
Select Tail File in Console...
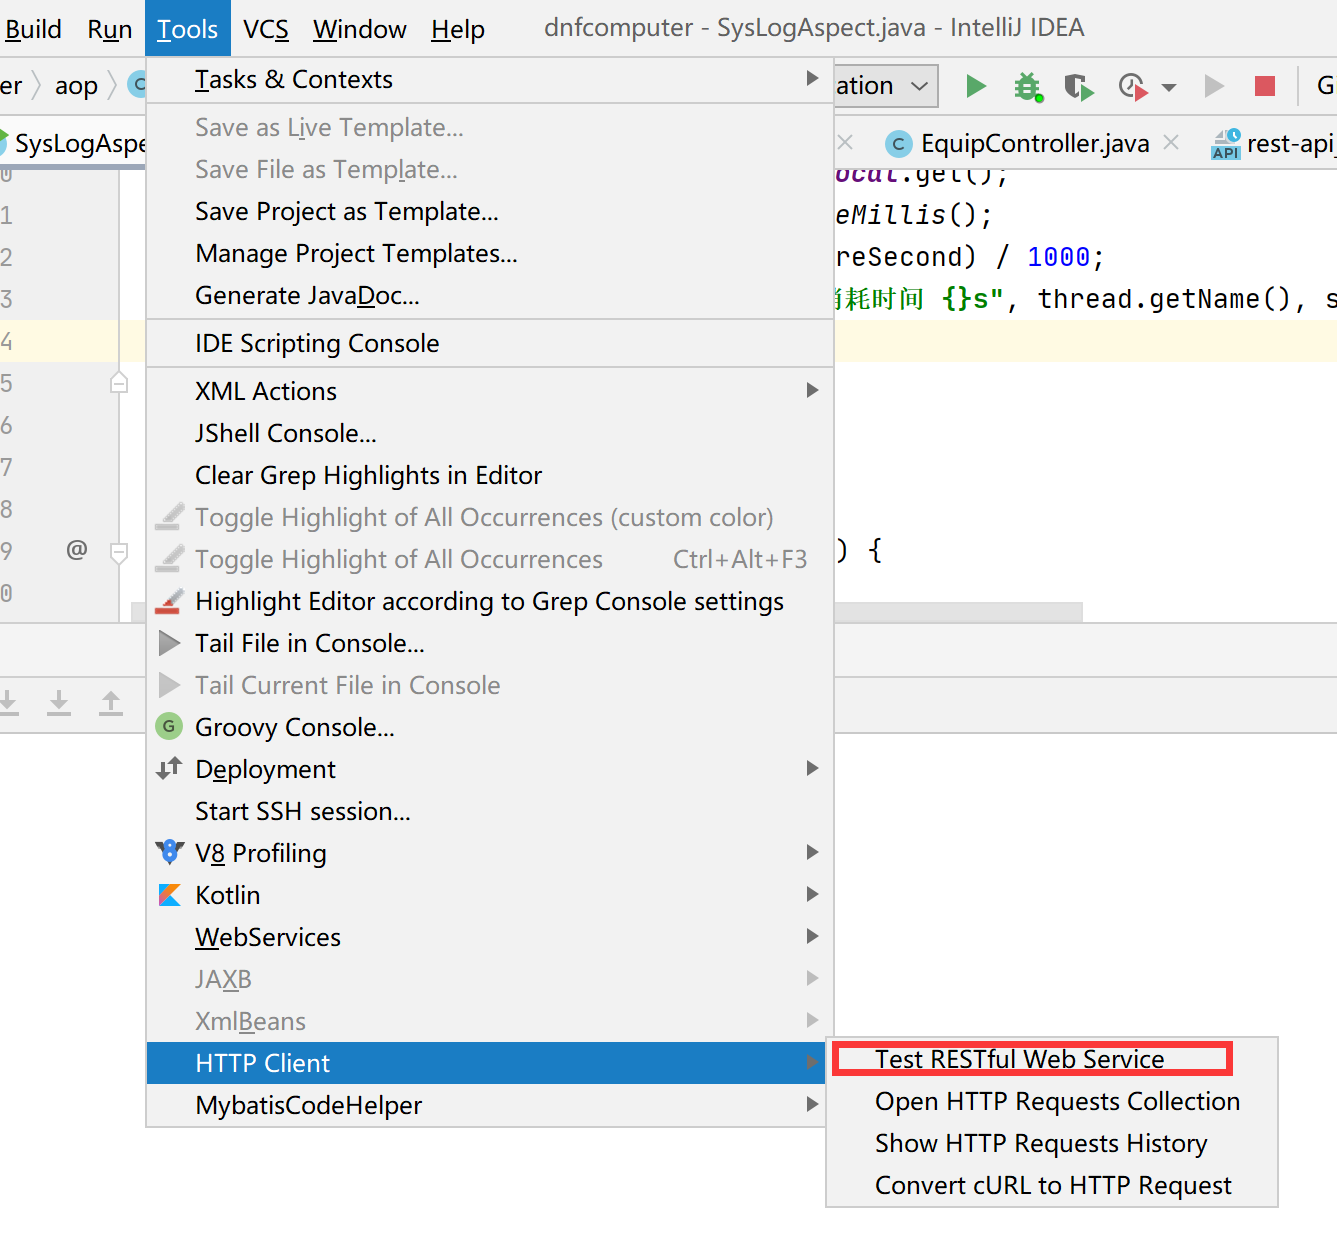(490, 644)
